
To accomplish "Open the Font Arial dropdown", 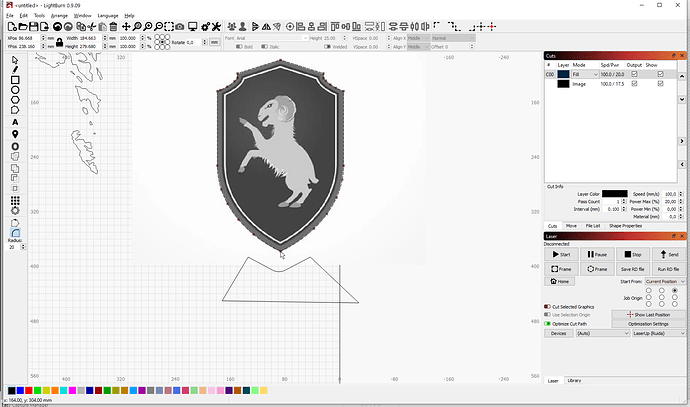I will (272, 38).
